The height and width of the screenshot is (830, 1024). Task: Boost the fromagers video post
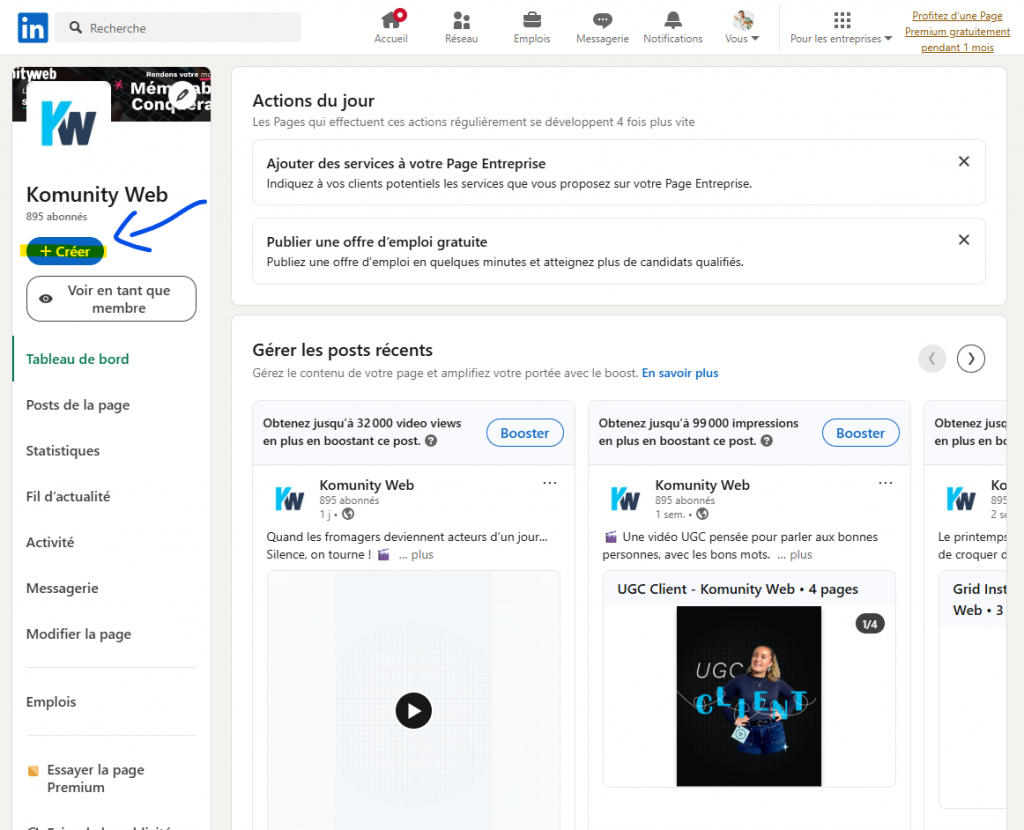point(524,433)
